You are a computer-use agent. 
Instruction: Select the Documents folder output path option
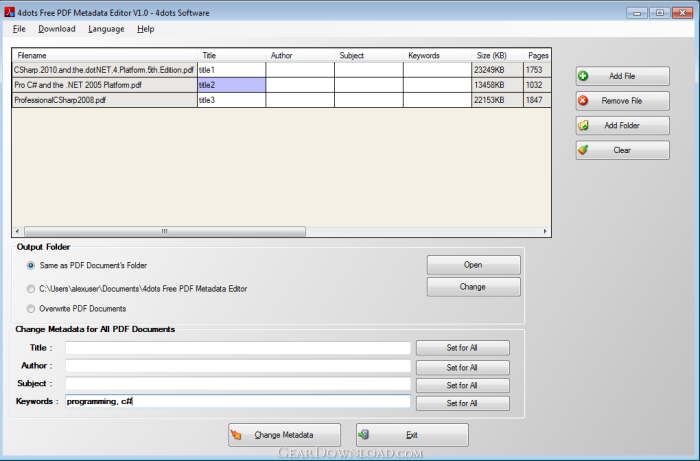[x=31, y=289]
